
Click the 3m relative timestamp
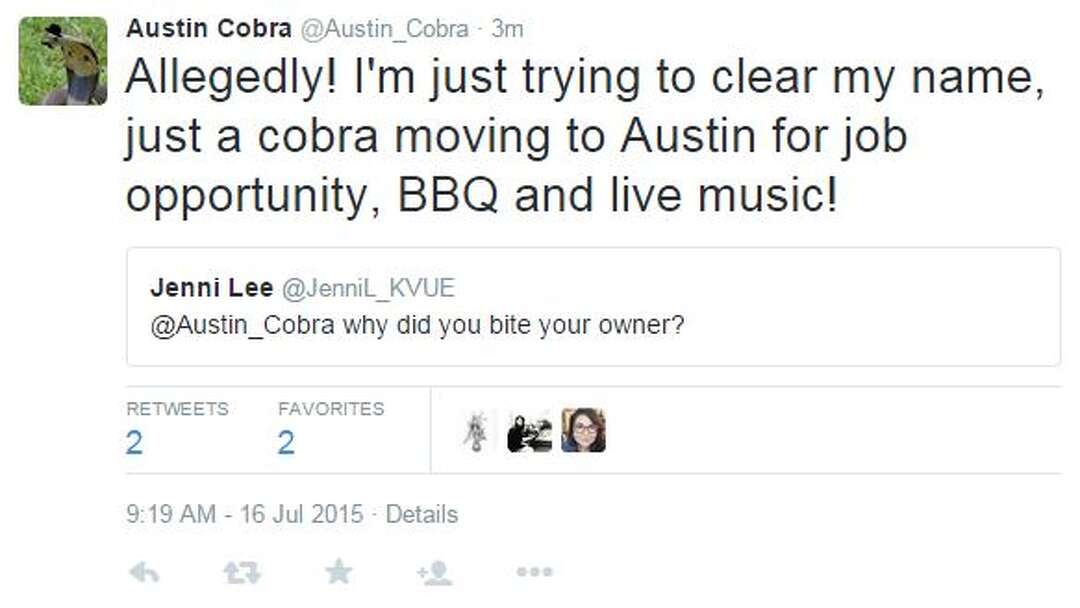507,29
